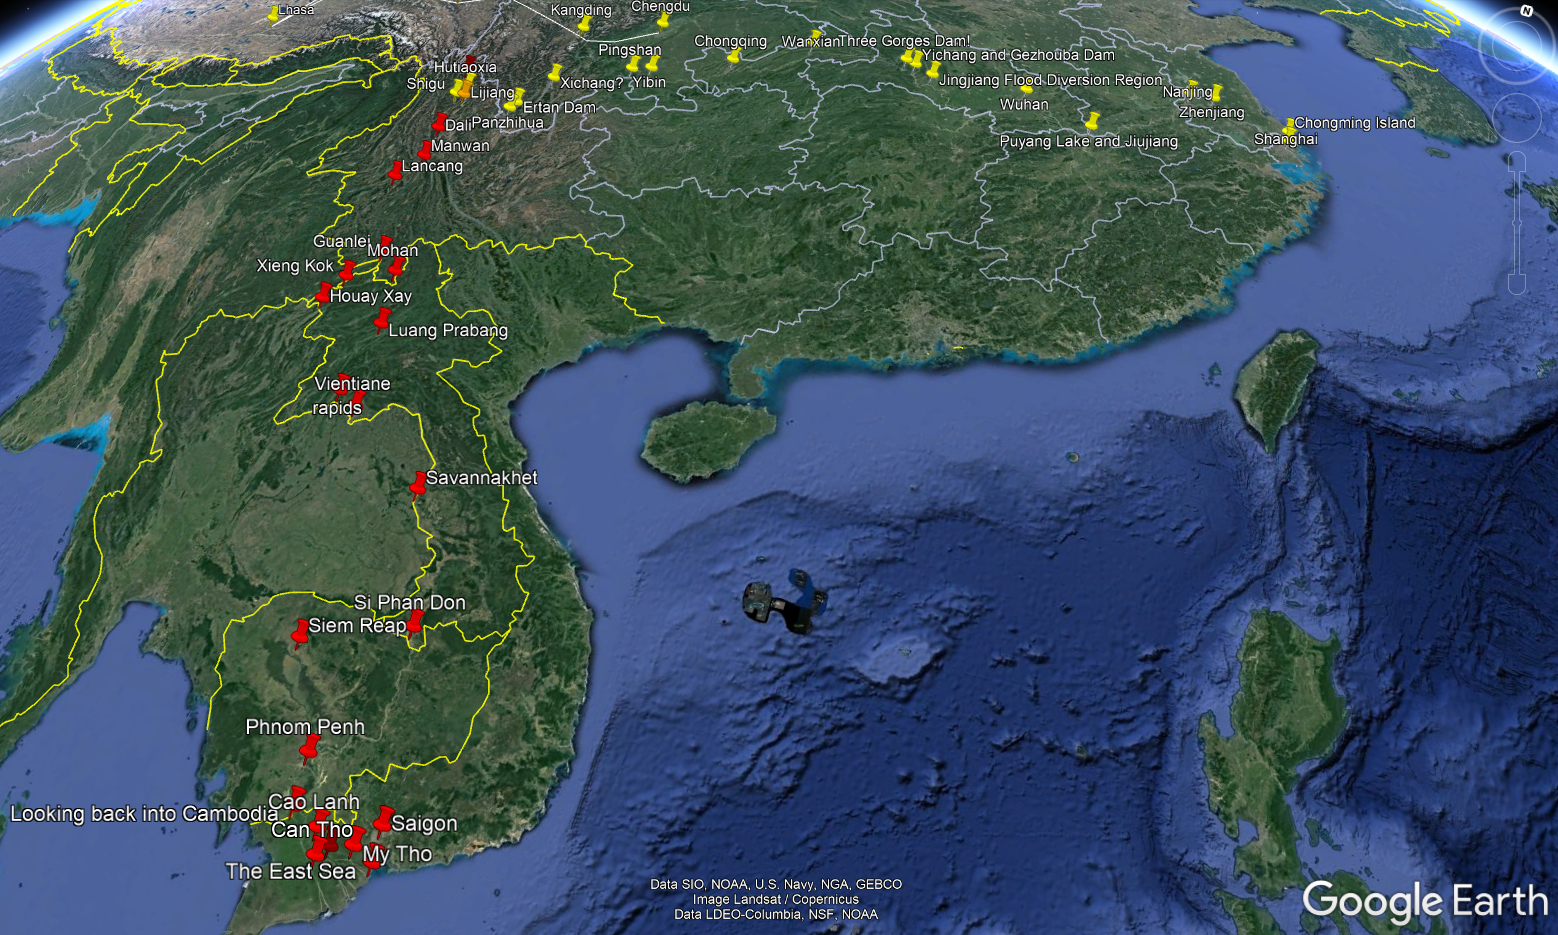The width and height of the screenshot is (1558, 935).
Task: Select the Lhasa yellow pushpin
Action: [x=274, y=14]
